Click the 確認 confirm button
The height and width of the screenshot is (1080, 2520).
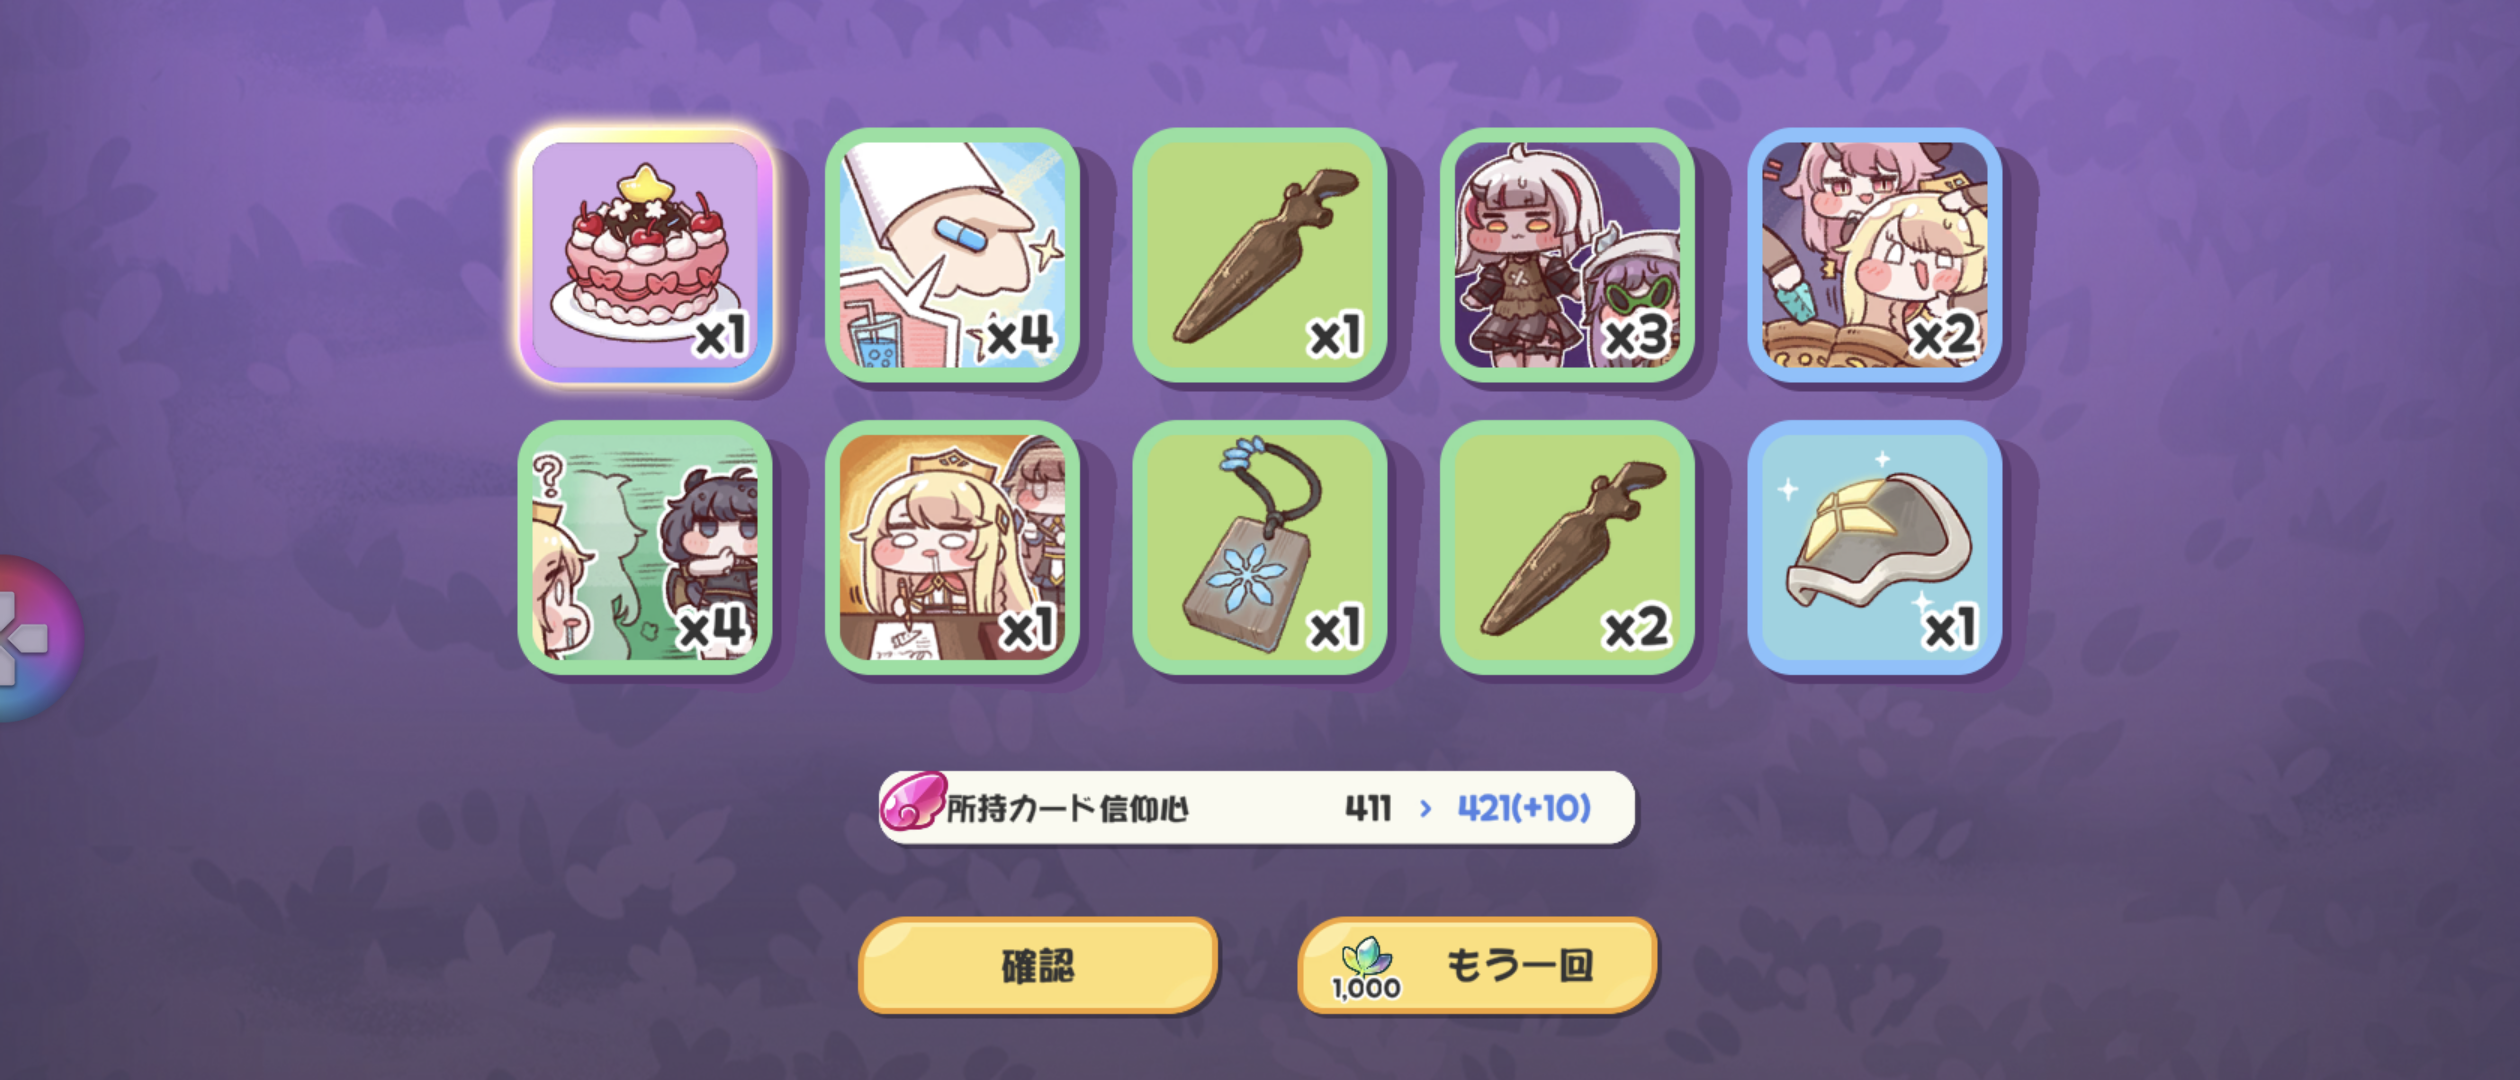point(1038,966)
